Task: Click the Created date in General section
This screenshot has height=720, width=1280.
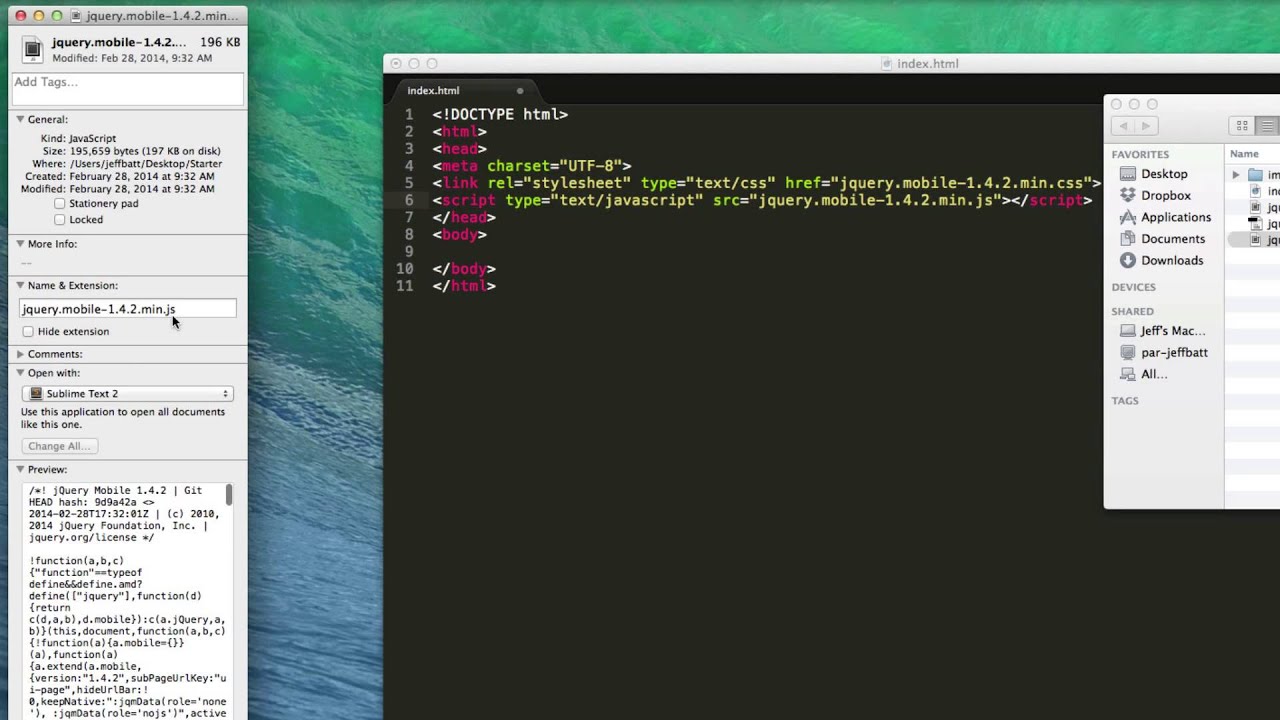Action: click(x=141, y=177)
